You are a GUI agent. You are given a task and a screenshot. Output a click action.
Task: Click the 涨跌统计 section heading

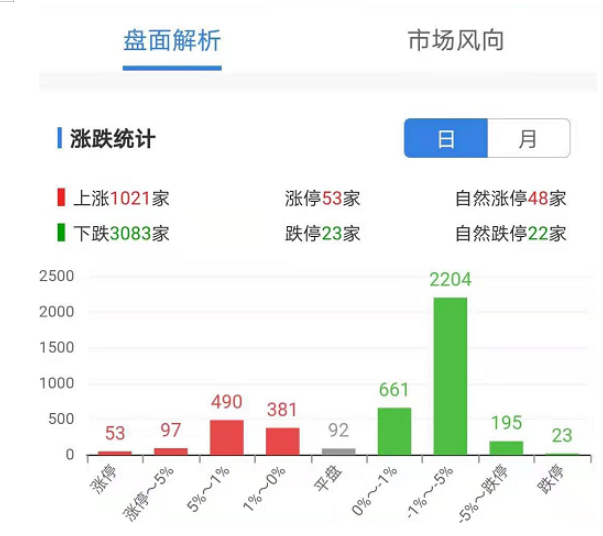coord(112,138)
